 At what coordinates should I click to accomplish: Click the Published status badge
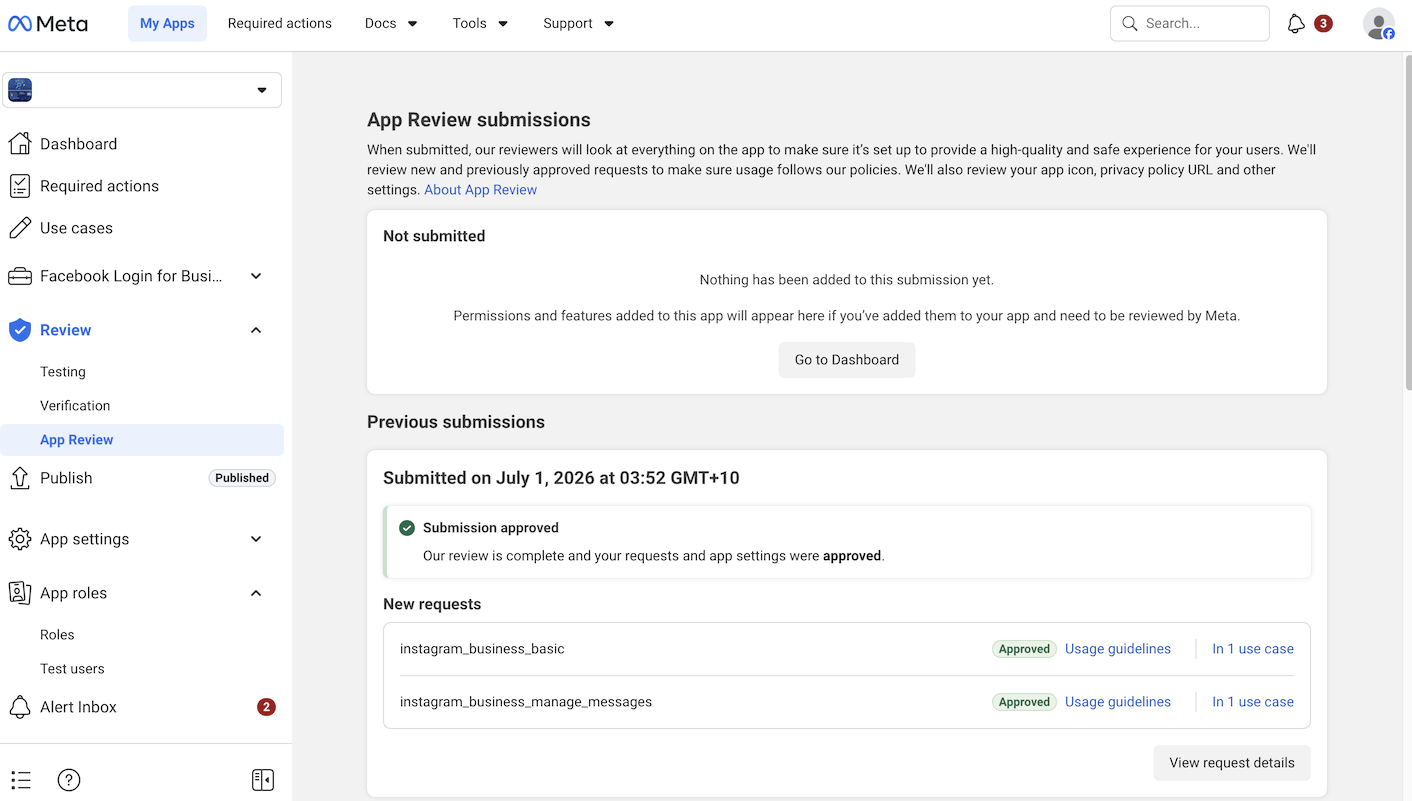[x=242, y=478]
